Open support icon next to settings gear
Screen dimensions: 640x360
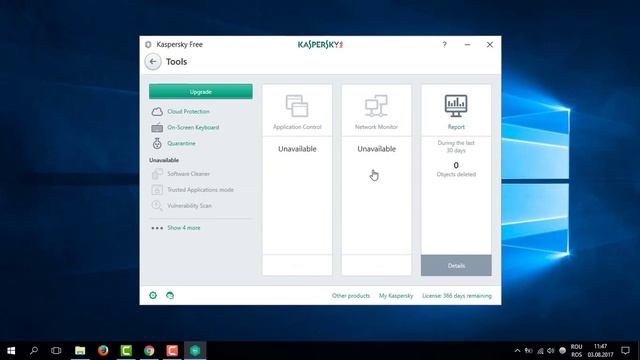(170, 295)
